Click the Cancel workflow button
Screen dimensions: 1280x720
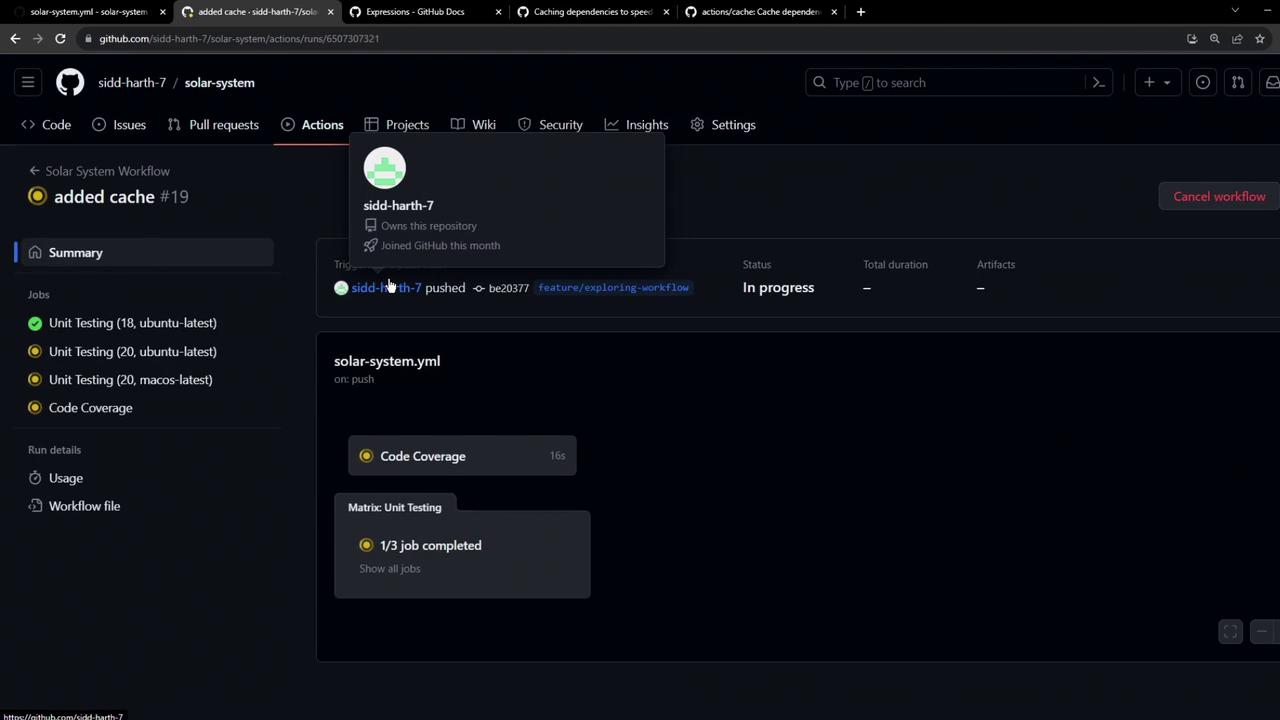[x=1219, y=197]
